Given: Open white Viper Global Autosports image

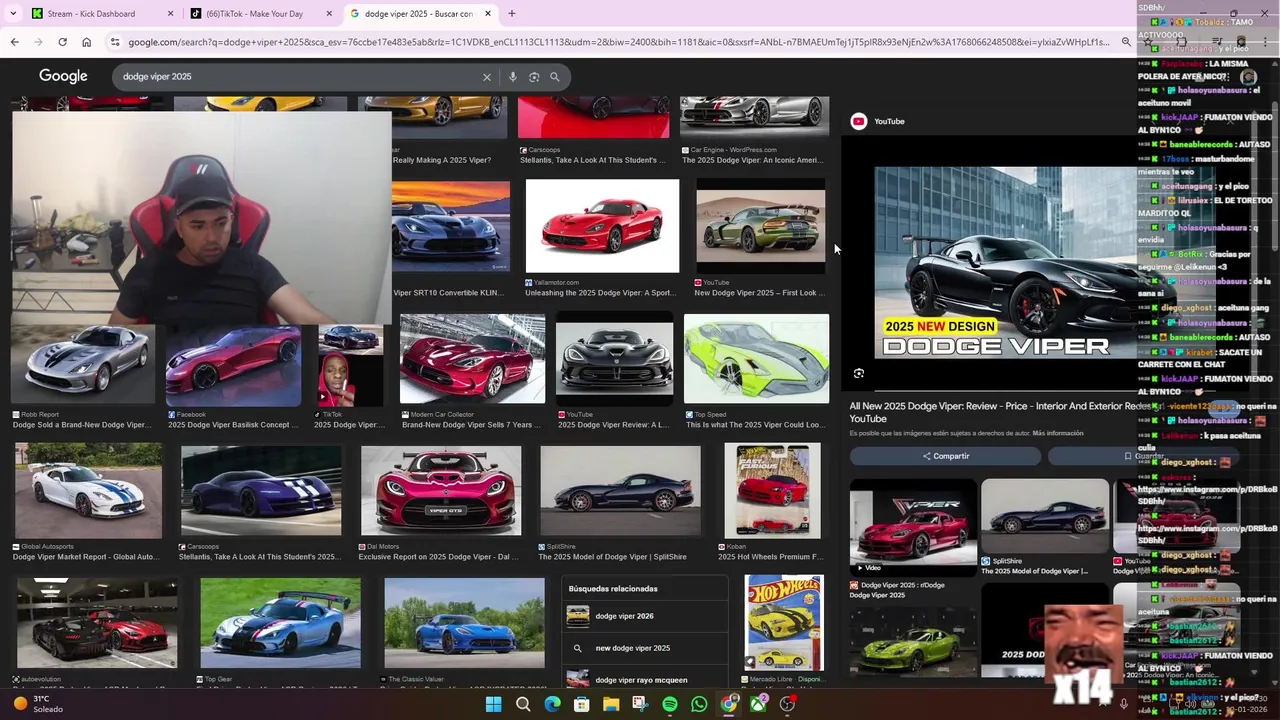Looking at the screenshot, I should coord(88,491).
